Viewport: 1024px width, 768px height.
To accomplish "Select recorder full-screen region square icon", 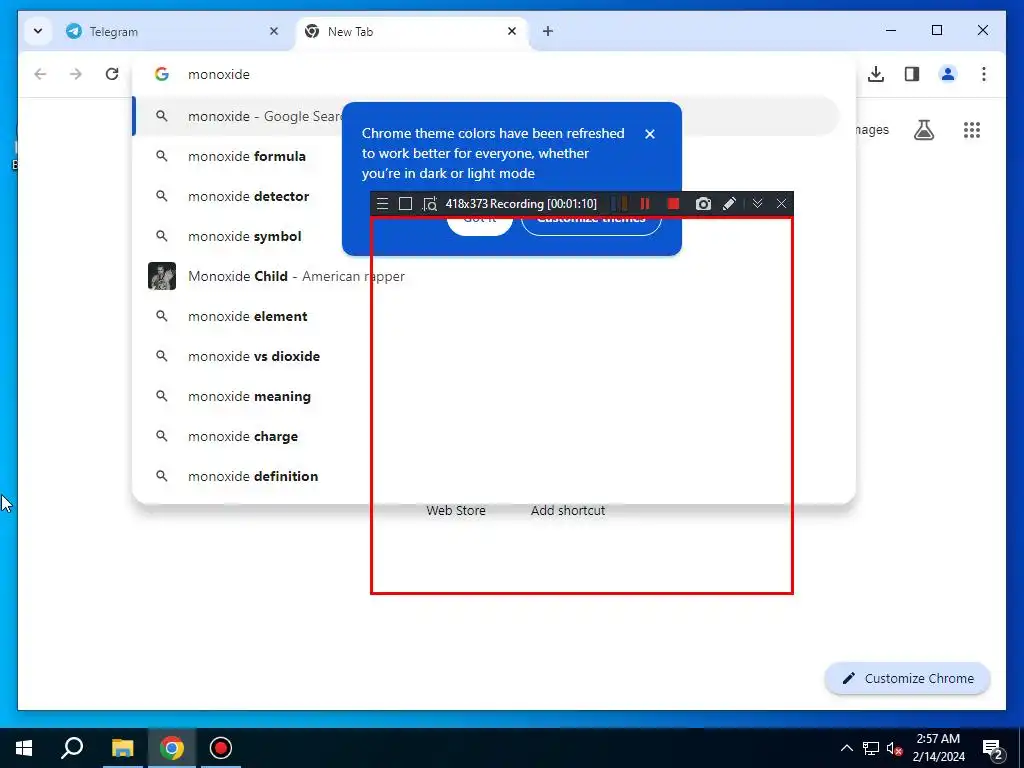I will (x=406, y=204).
